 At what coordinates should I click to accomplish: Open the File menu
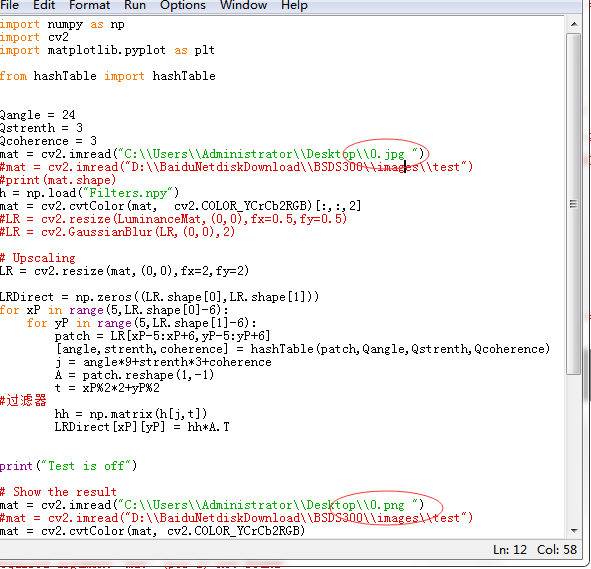coord(9,5)
